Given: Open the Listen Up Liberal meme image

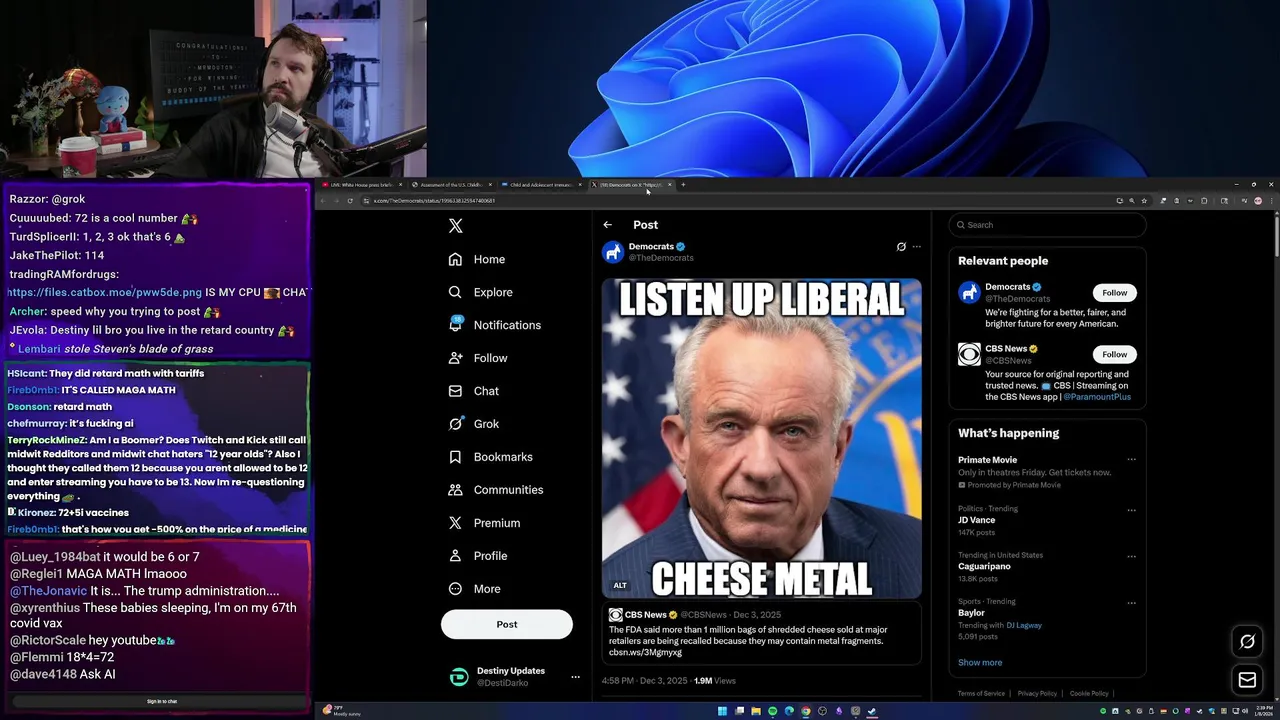Looking at the screenshot, I should 762,438.
